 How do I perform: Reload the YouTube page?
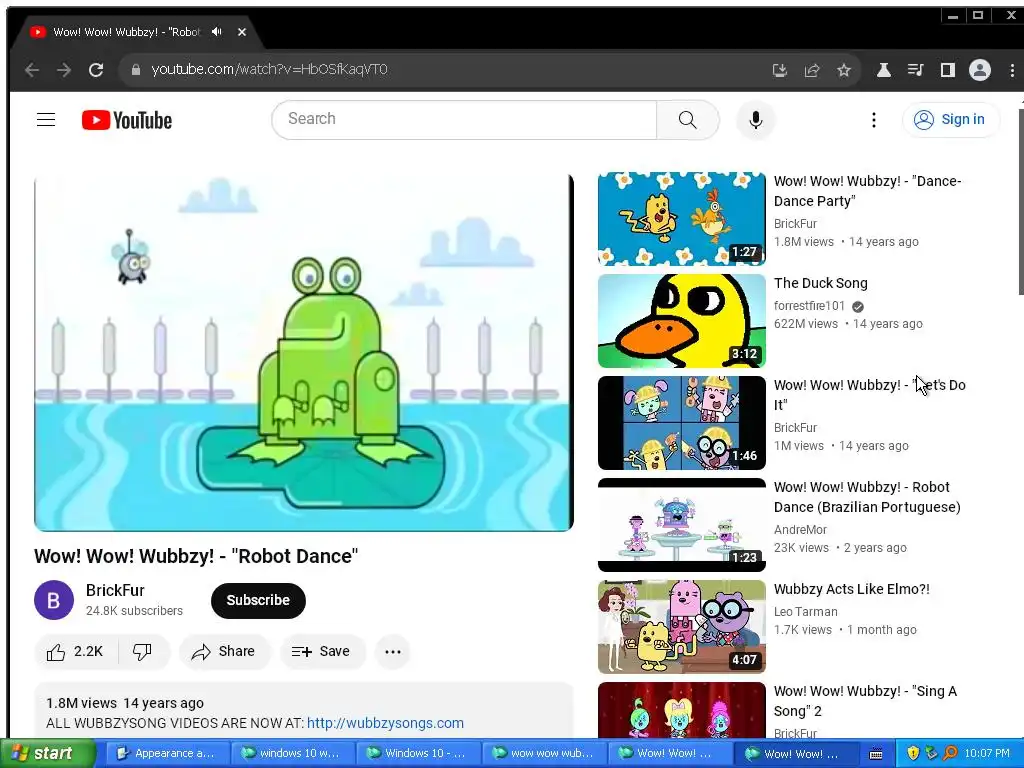pos(96,70)
